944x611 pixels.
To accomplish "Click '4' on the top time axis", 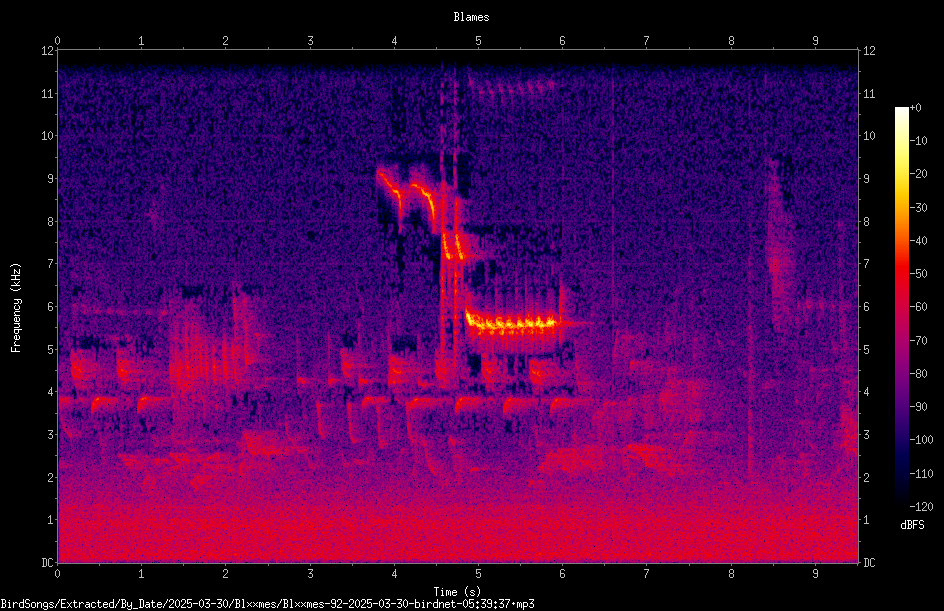I will tap(394, 41).
